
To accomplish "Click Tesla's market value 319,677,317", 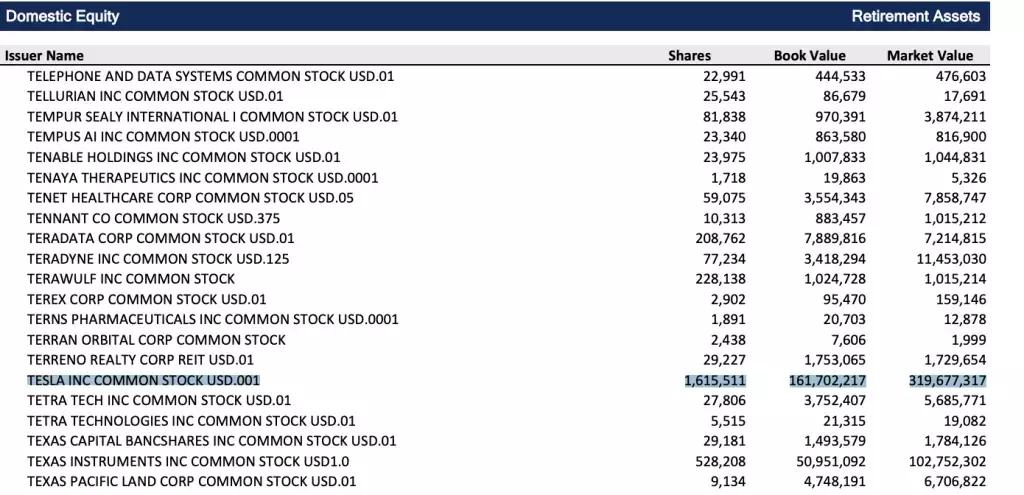I will (x=935, y=380).
